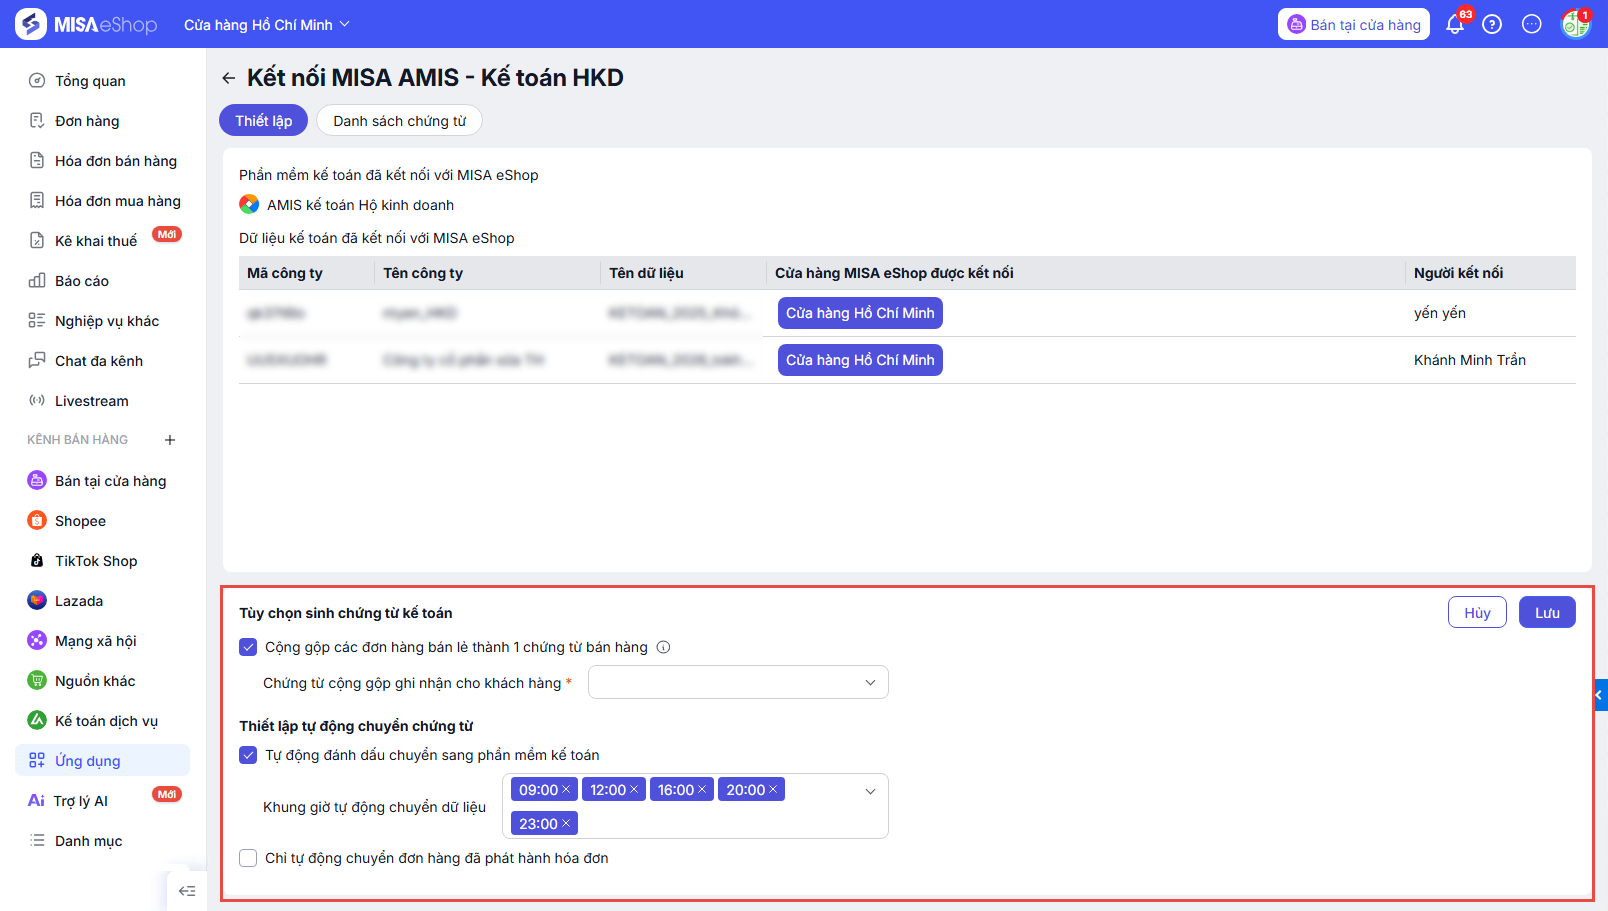Remove the 23:00 time tag
Image resolution: width=1608 pixels, height=911 pixels.
pos(566,824)
